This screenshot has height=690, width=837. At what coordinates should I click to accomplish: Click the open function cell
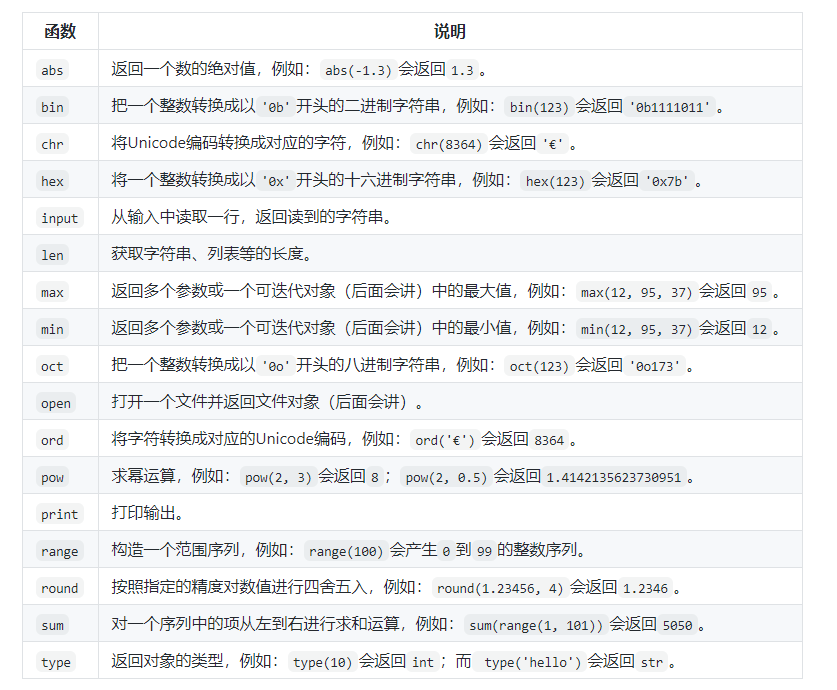[56, 402]
